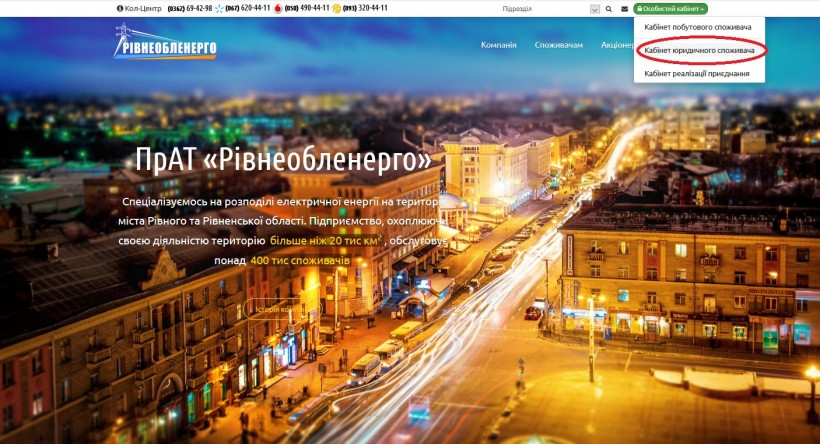Click the ПрАТ «Рівнеобленерго» heading

(283, 160)
